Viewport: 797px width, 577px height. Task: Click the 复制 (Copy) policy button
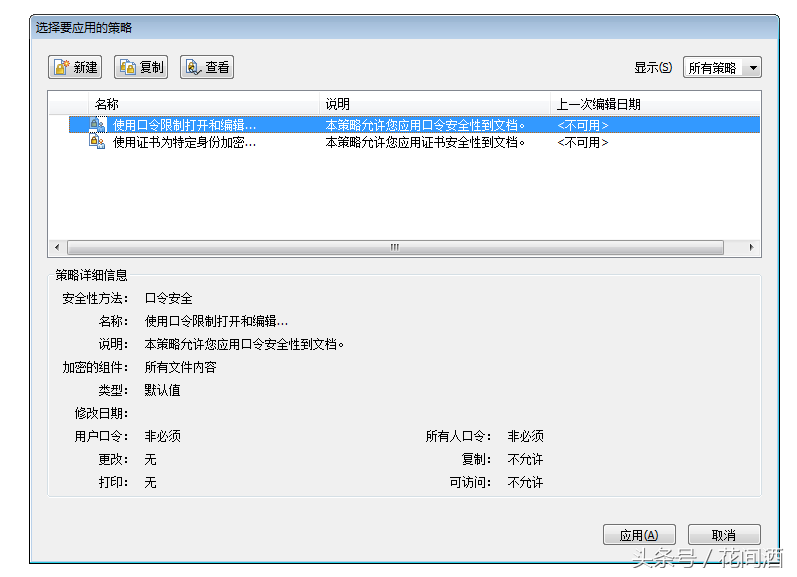pyautogui.click(x=141, y=67)
